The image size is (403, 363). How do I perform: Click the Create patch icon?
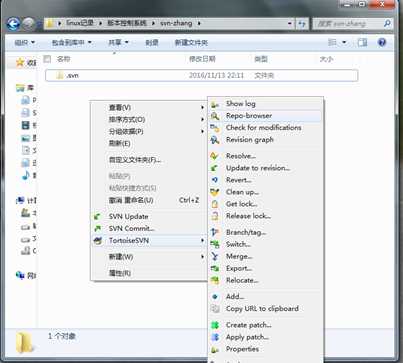point(215,325)
